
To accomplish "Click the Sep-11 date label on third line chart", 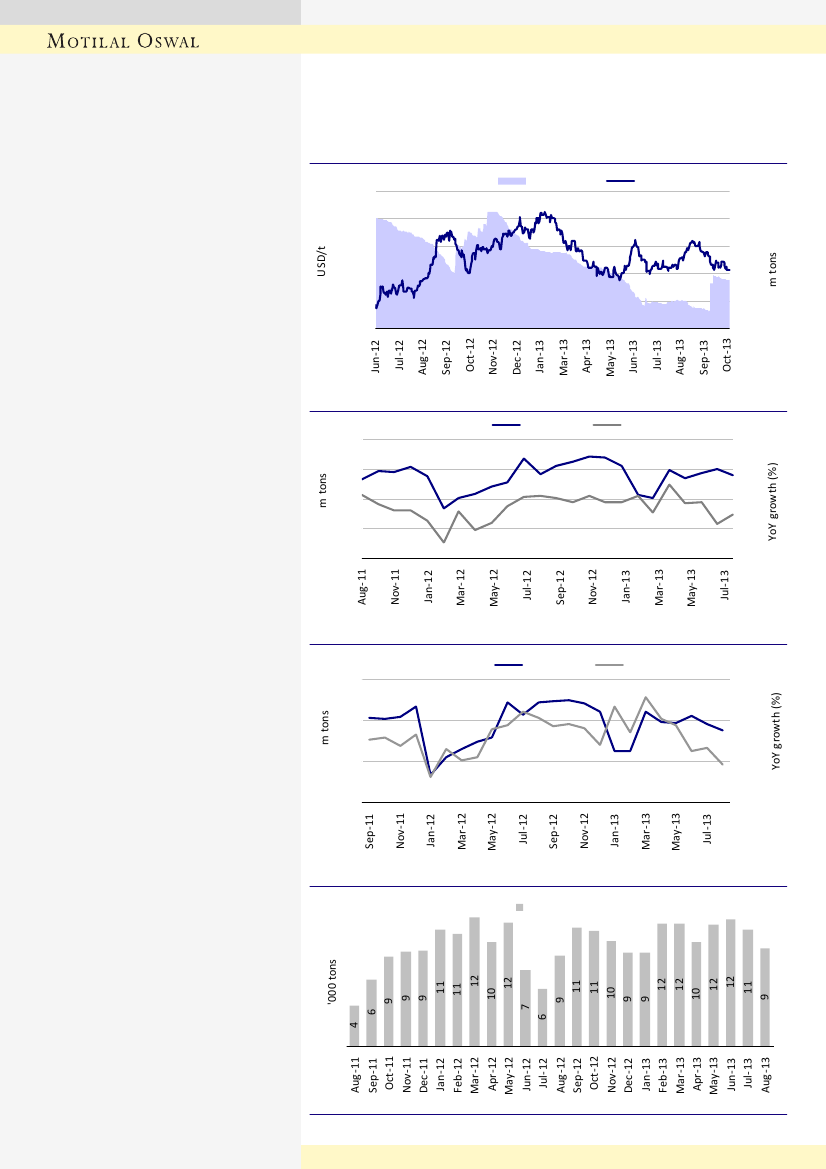I will click(x=370, y=828).
